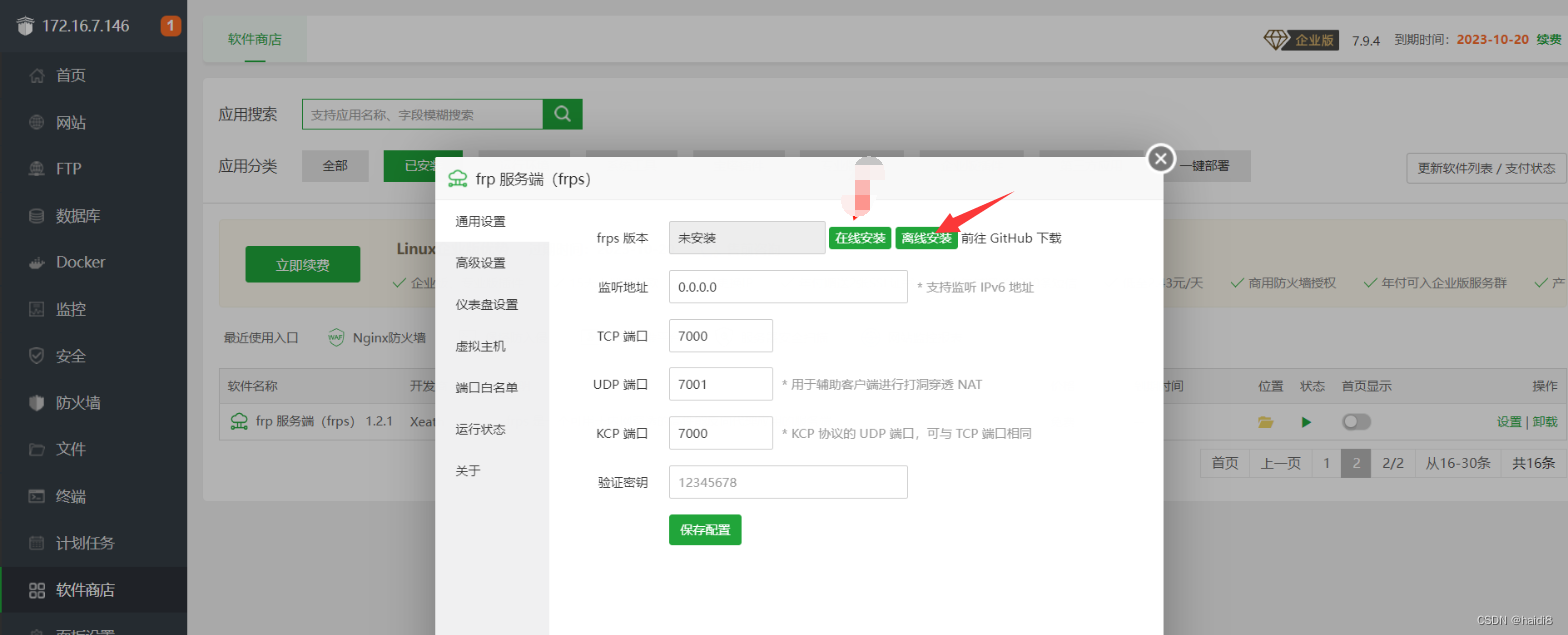Follow the 前往 GitHub 下载 link
The width and height of the screenshot is (1568, 635).
pyautogui.click(x=1011, y=238)
